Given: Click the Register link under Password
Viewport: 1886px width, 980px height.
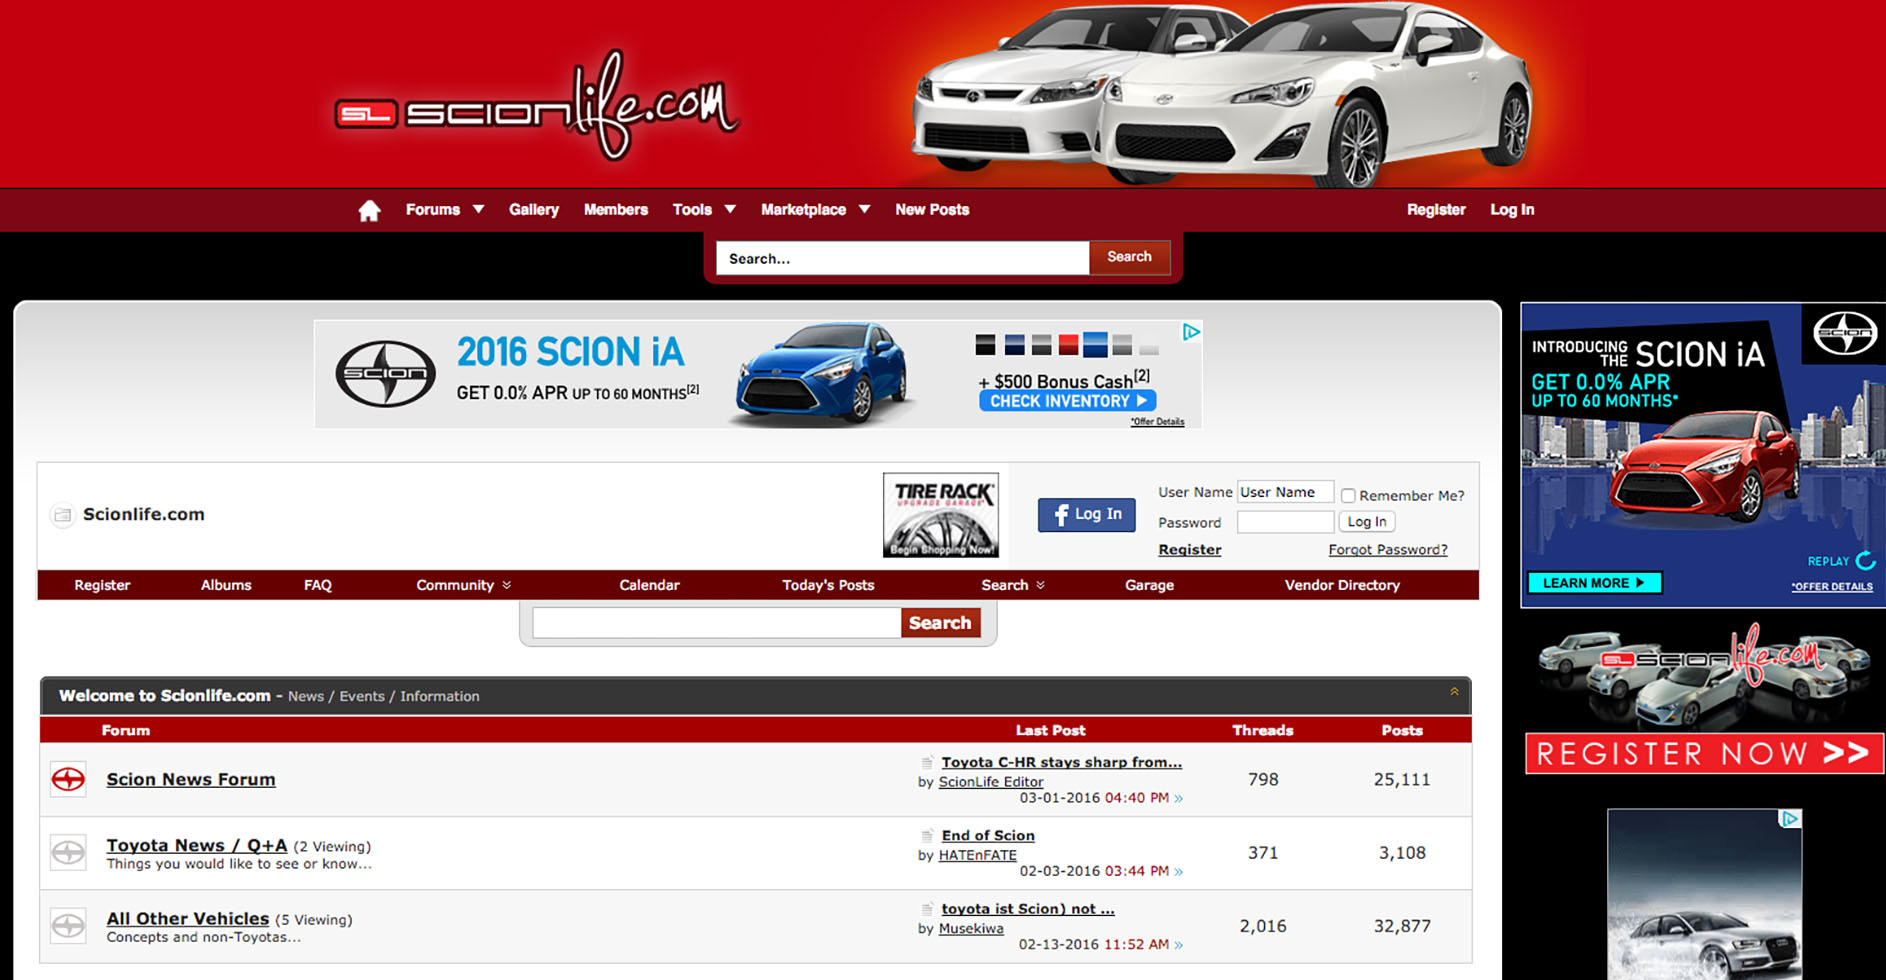Looking at the screenshot, I should (1189, 550).
